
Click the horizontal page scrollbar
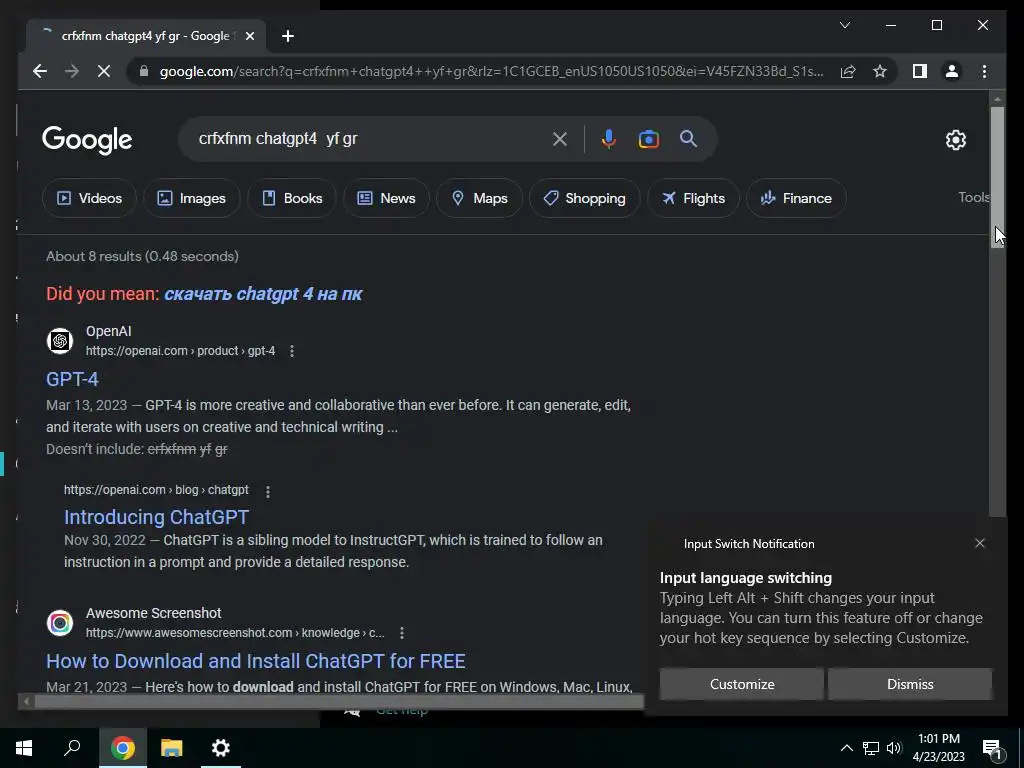pyautogui.click(x=338, y=701)
